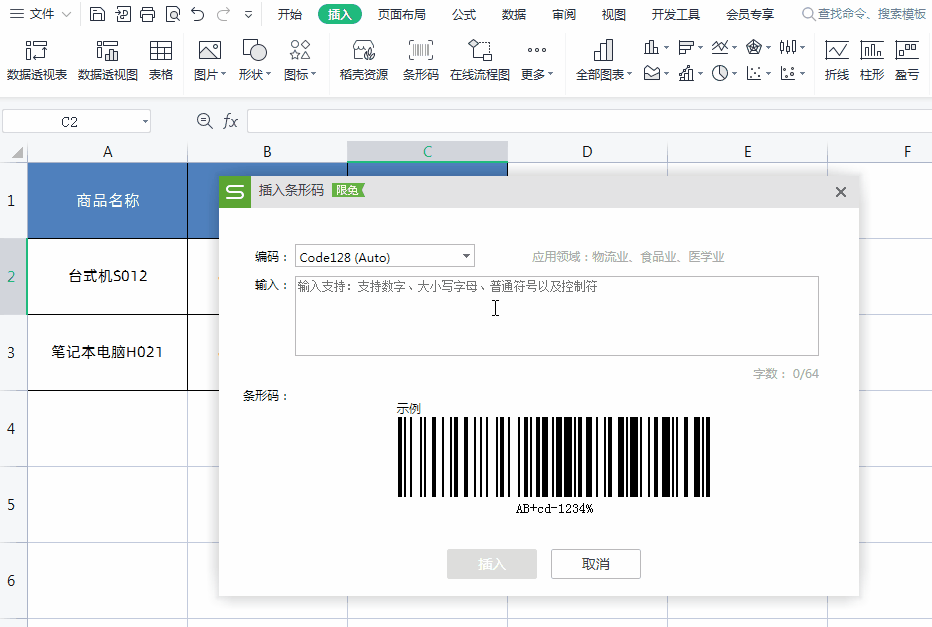Switch to the 公式 tab
The width and height of the screenshot is (932, 627).
pos(464,14)
